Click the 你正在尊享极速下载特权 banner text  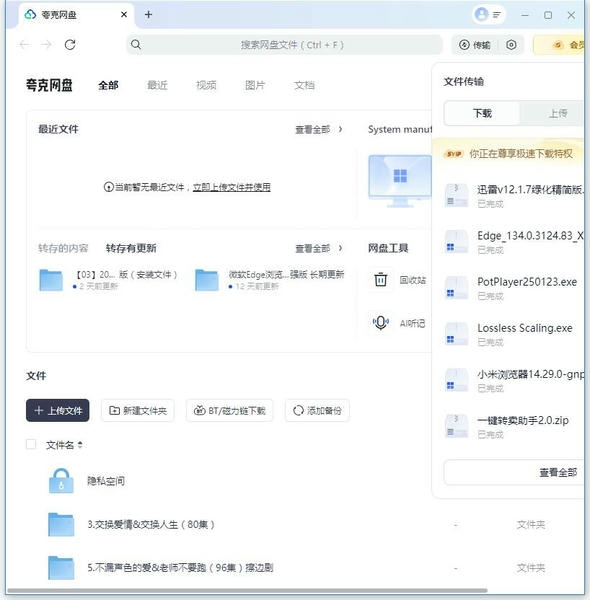click(521, 154)
